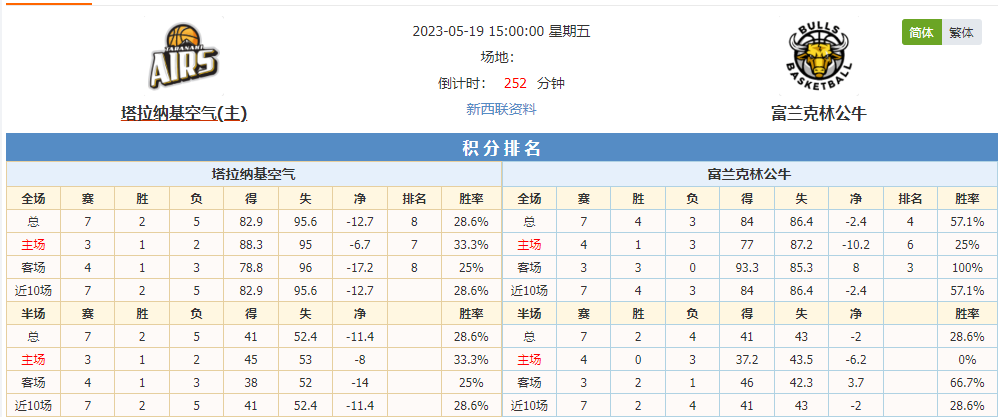Screen dimensions: 1001x417
Task: Click the Bulls full-court 客场 row label
Action: pos(529,268)
